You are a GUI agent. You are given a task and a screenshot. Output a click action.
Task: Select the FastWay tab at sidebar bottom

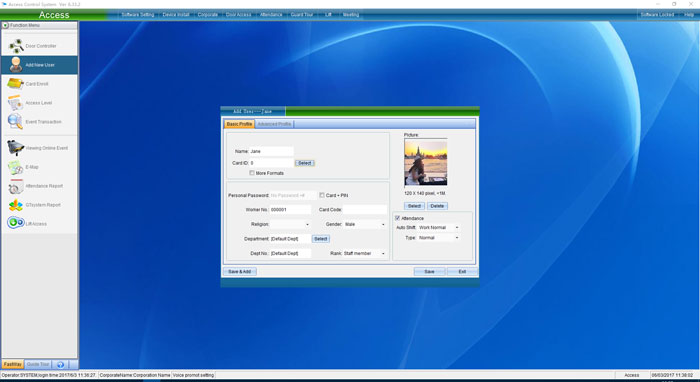click(12, 364)
